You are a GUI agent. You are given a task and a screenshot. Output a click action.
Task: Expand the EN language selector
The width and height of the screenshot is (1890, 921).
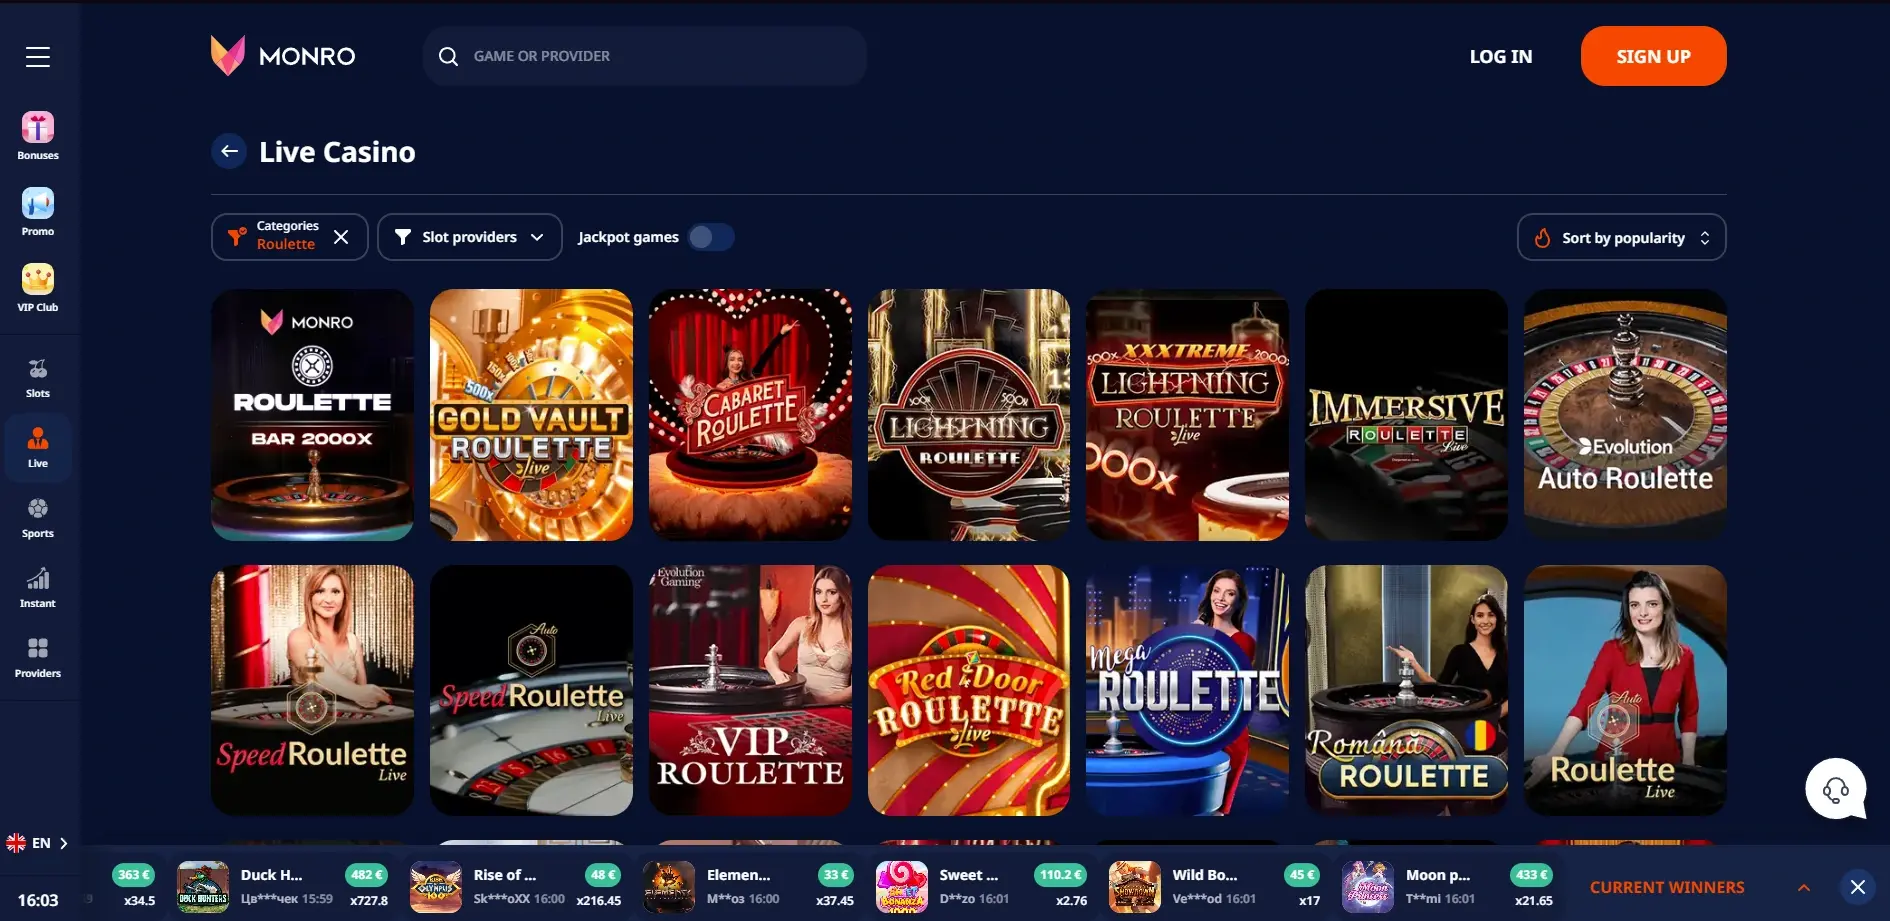pos(38,843)
